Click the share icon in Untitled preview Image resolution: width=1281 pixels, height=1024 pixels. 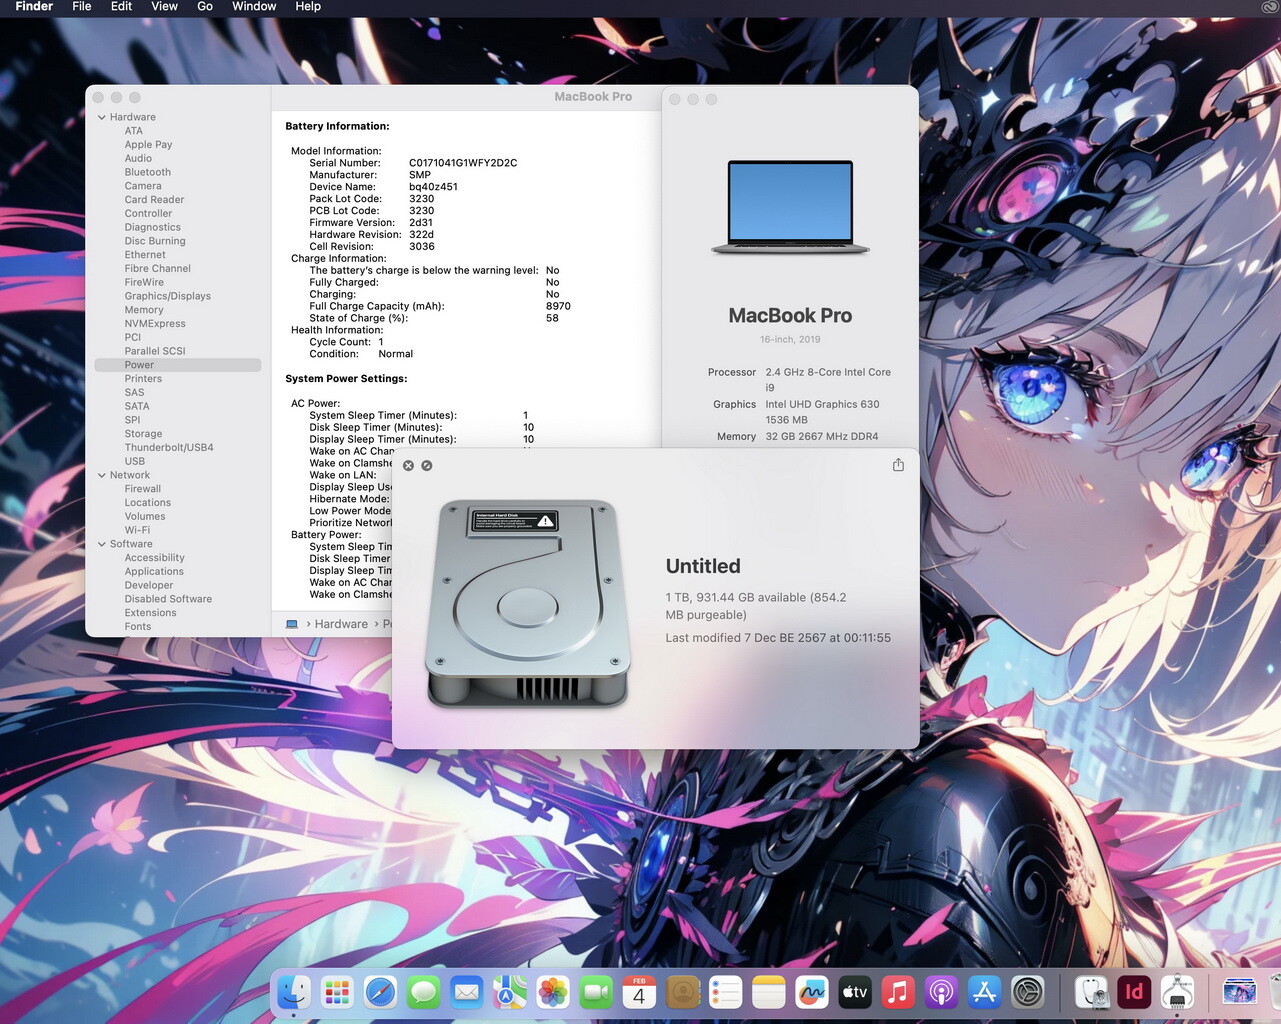(x=898, y=465)
